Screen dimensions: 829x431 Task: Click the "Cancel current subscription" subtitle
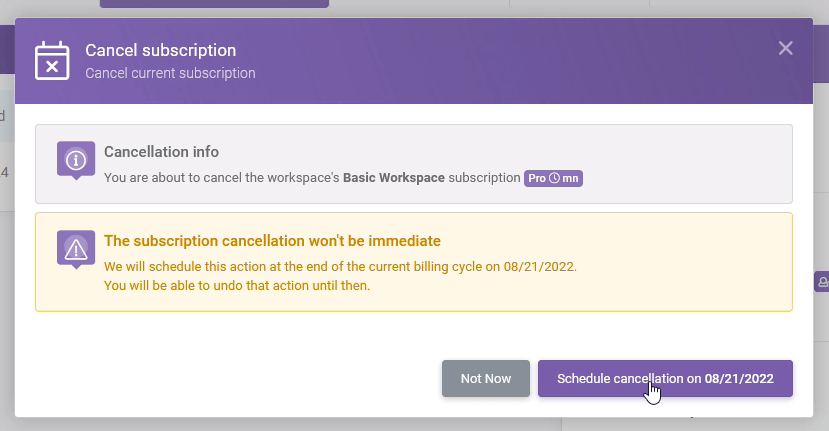coord(170,73)
